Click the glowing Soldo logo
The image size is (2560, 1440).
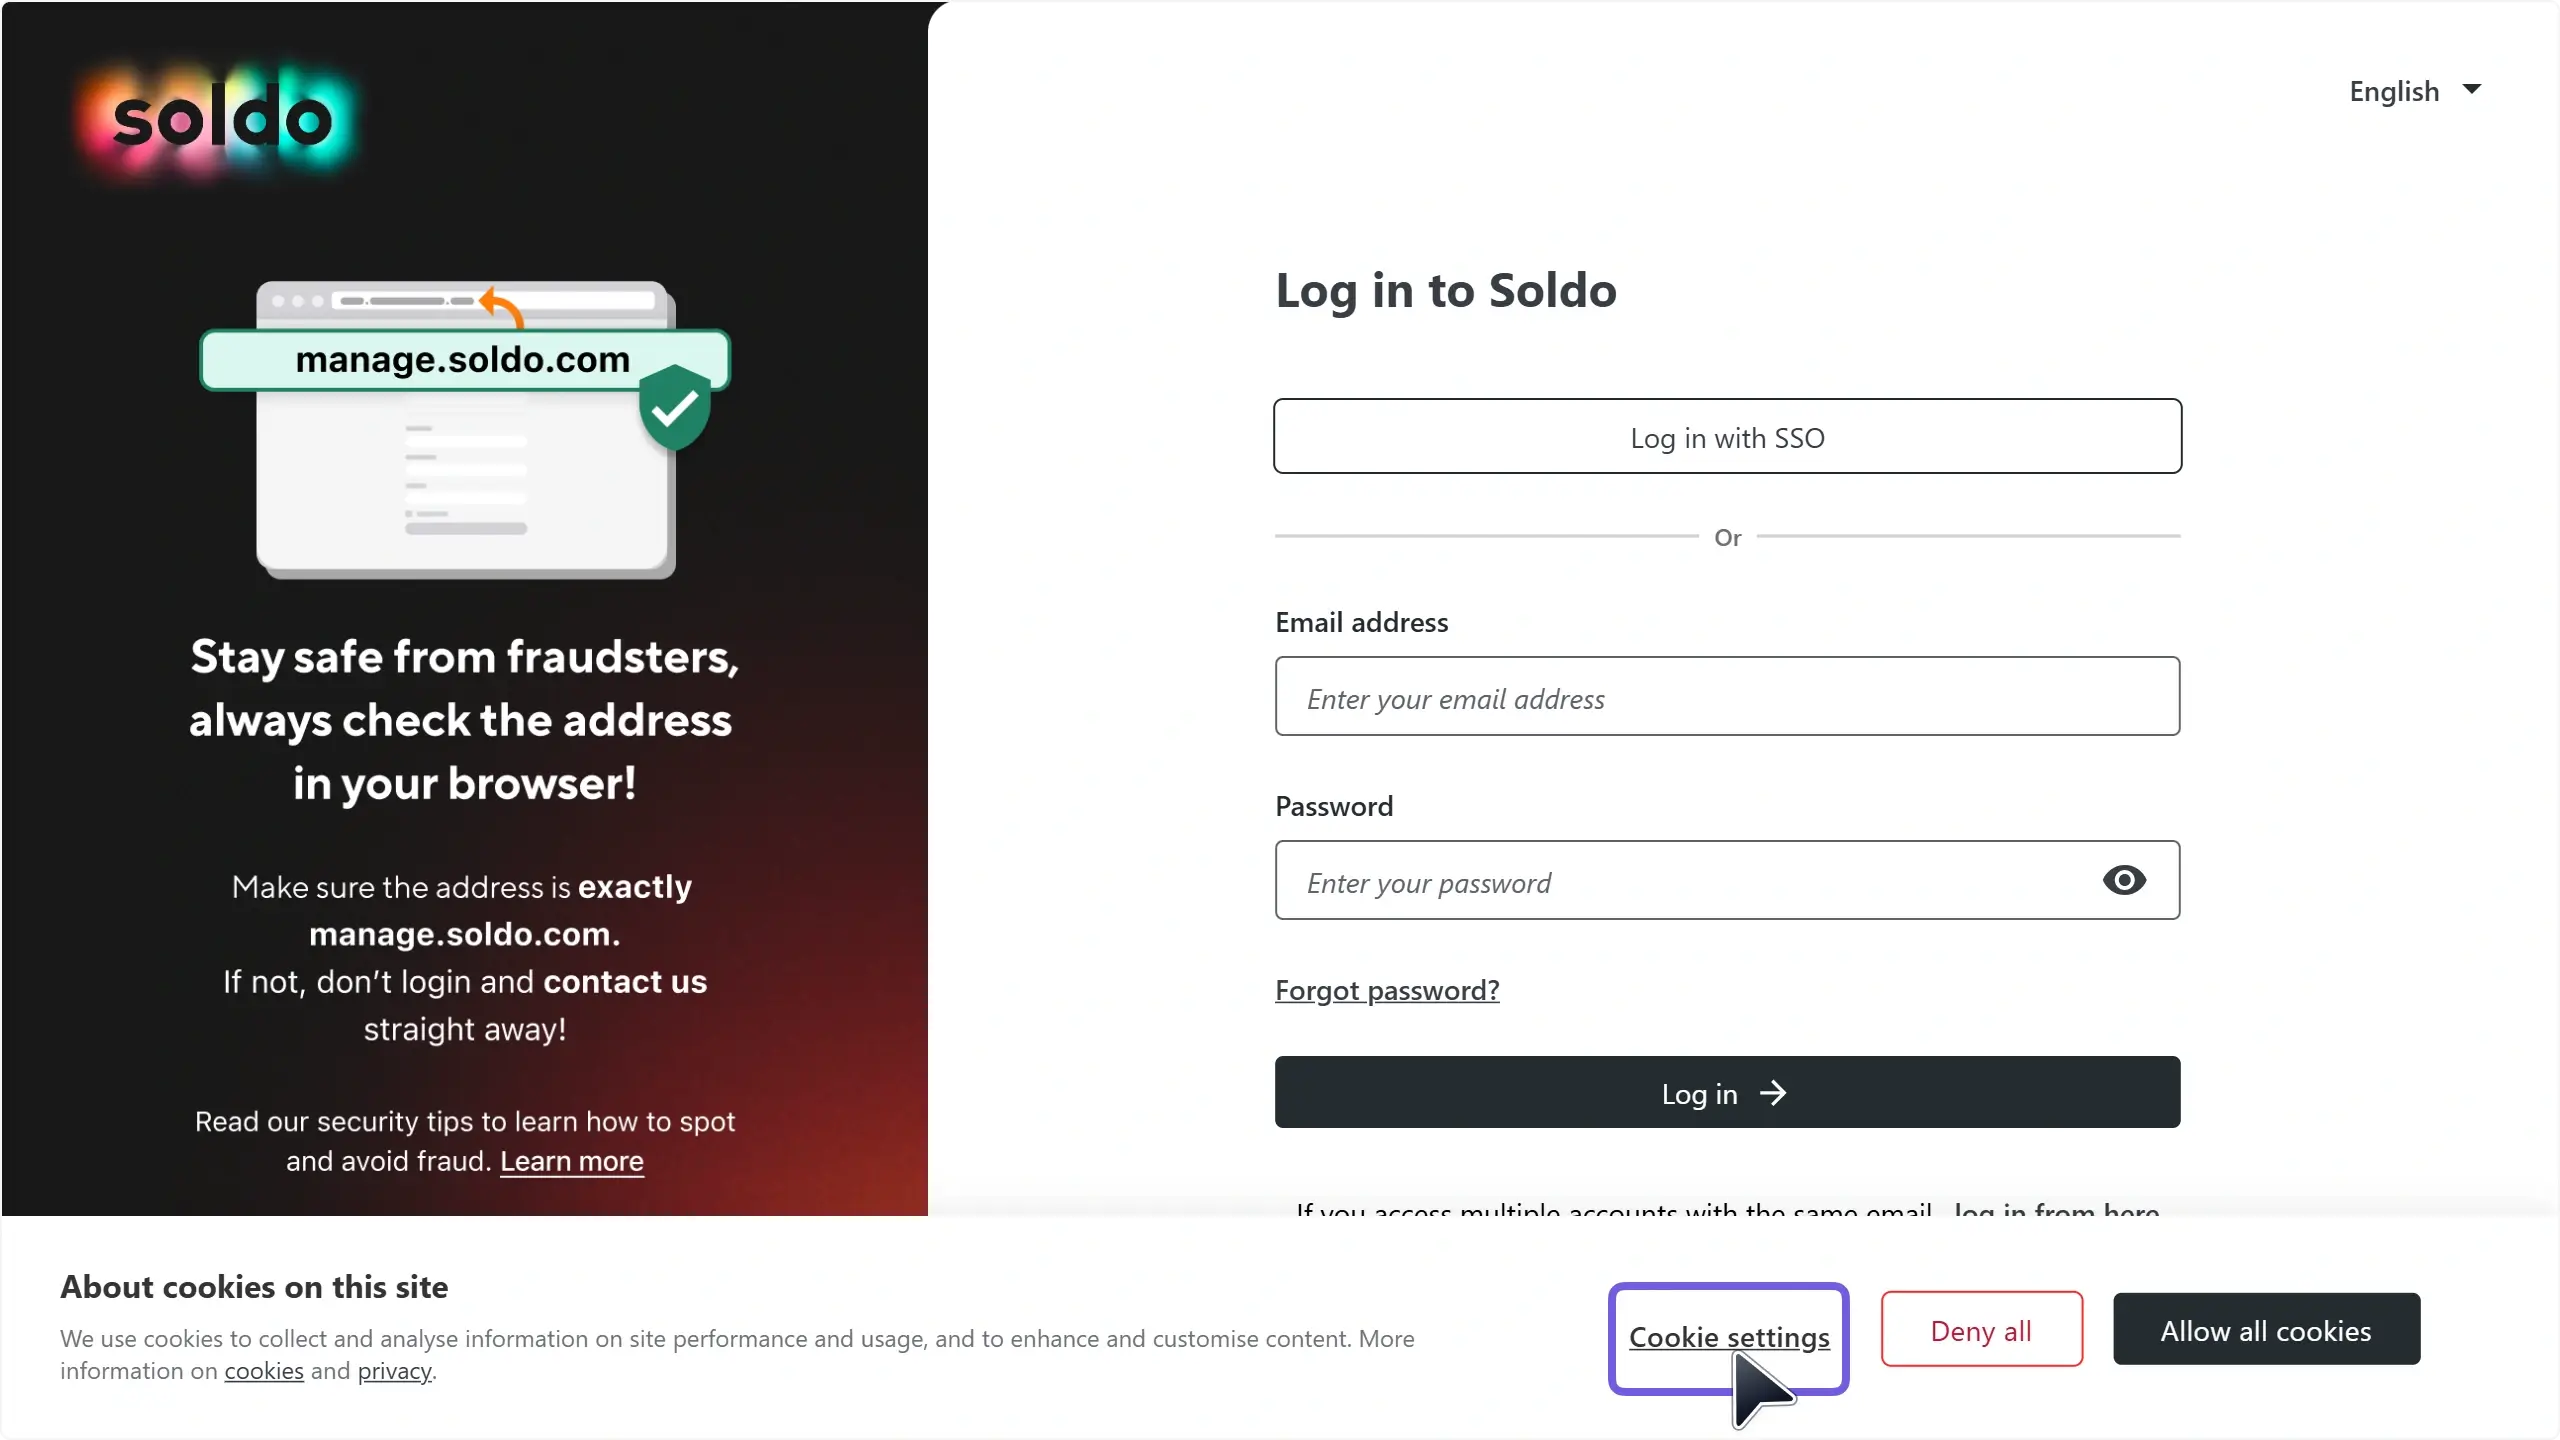coord(220,119)
